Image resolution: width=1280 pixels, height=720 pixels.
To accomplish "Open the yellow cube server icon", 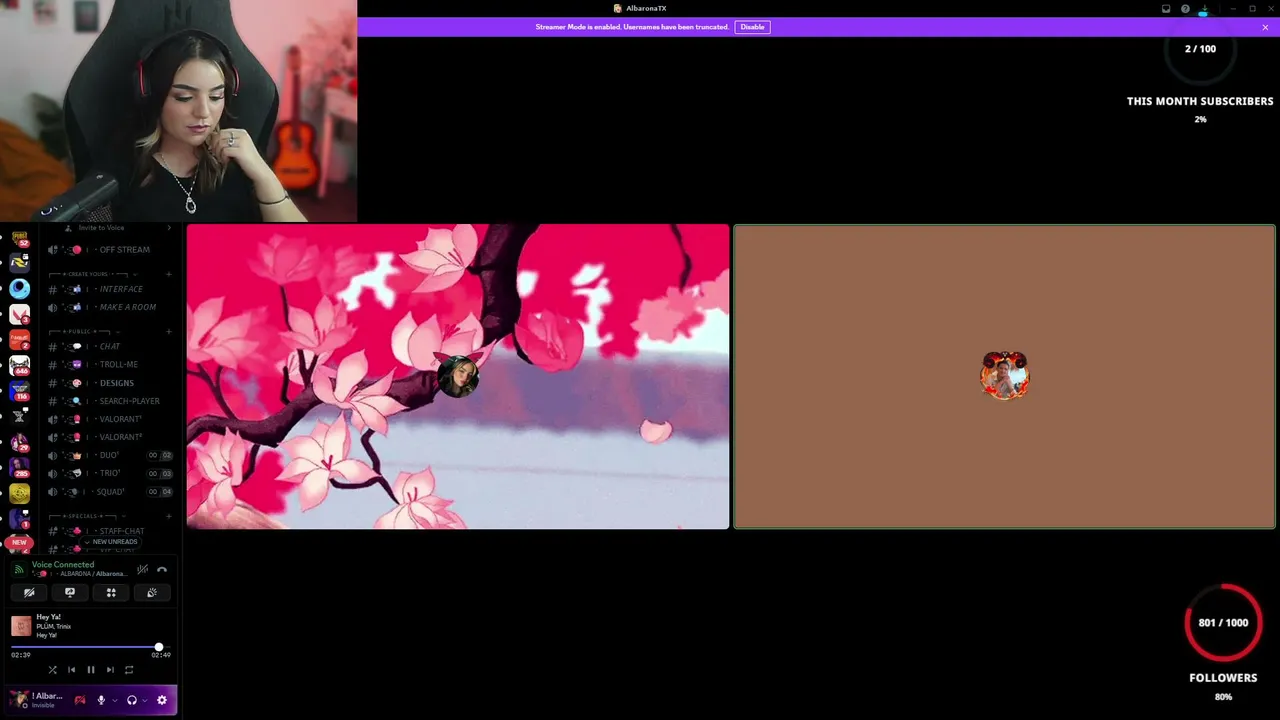I will 19,493.
